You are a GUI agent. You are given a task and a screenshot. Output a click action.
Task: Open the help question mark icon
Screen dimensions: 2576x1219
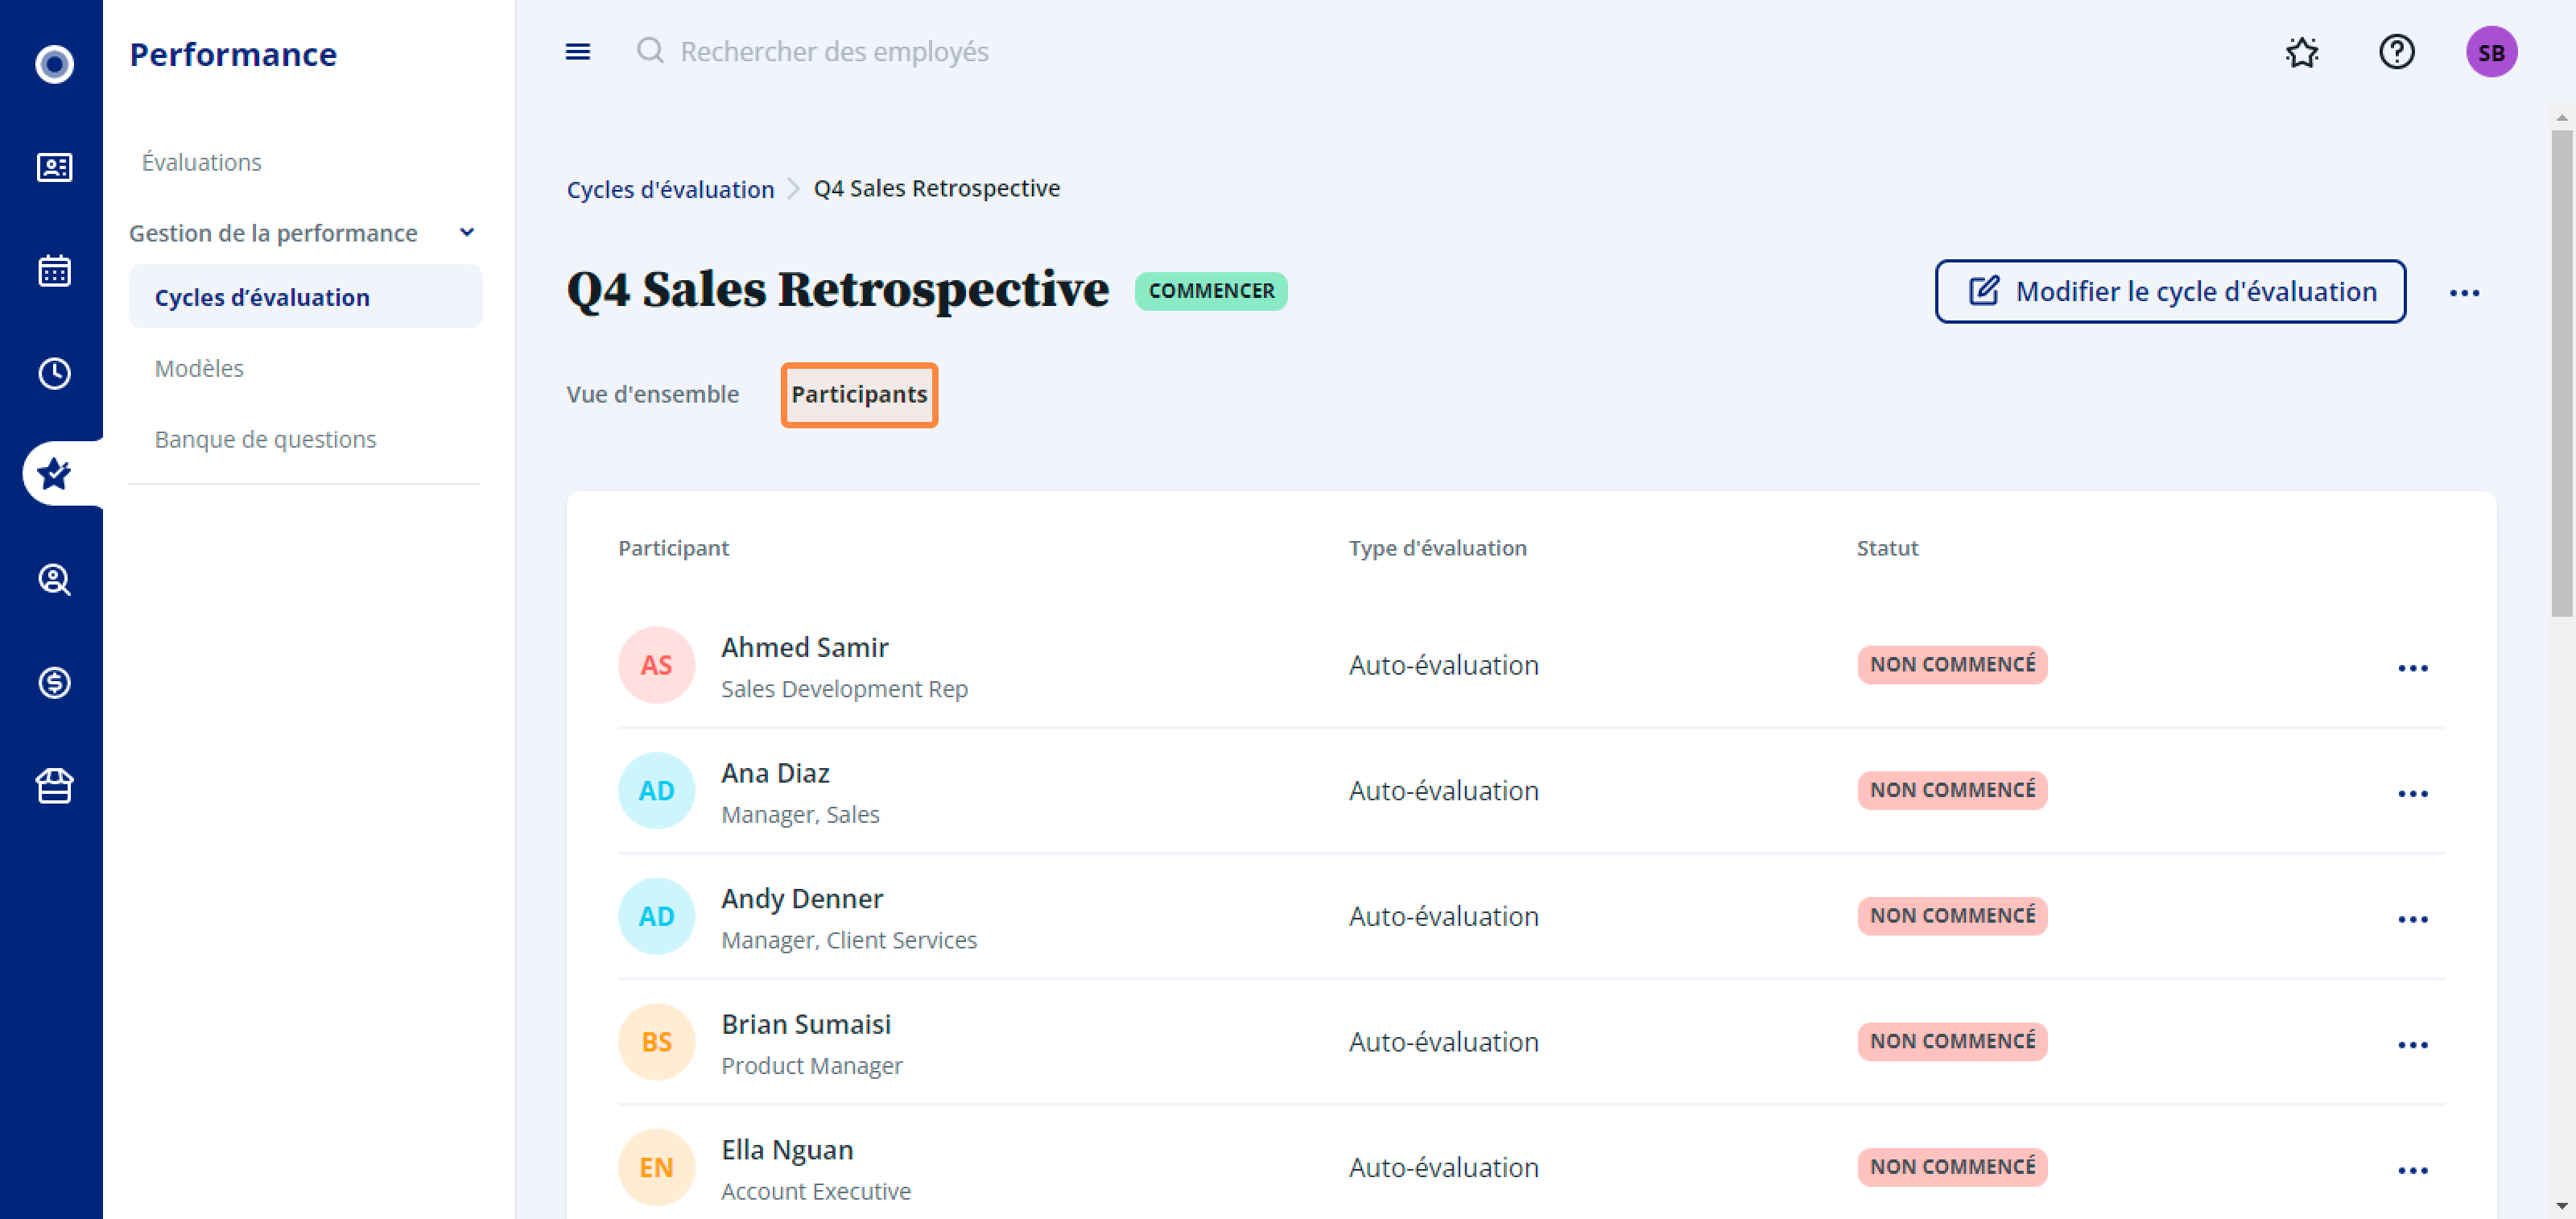point(2396,51)
